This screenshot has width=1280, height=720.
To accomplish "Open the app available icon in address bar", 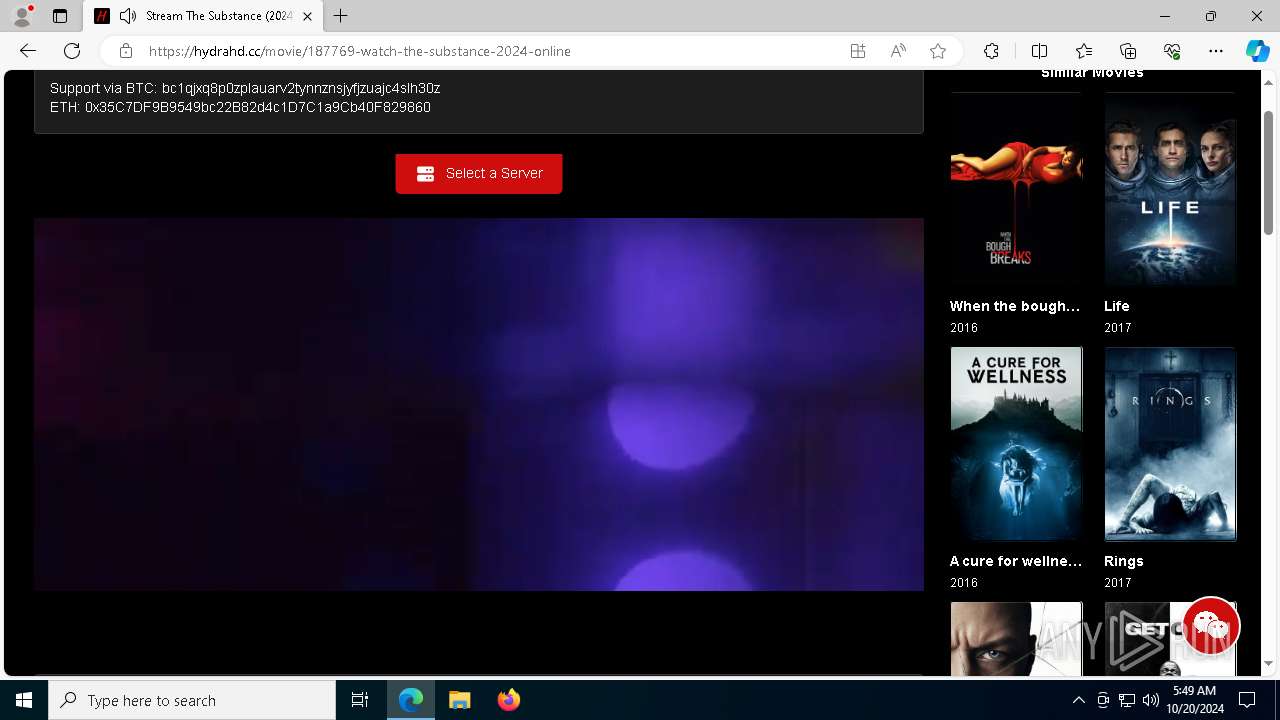I will click(858, 51).
